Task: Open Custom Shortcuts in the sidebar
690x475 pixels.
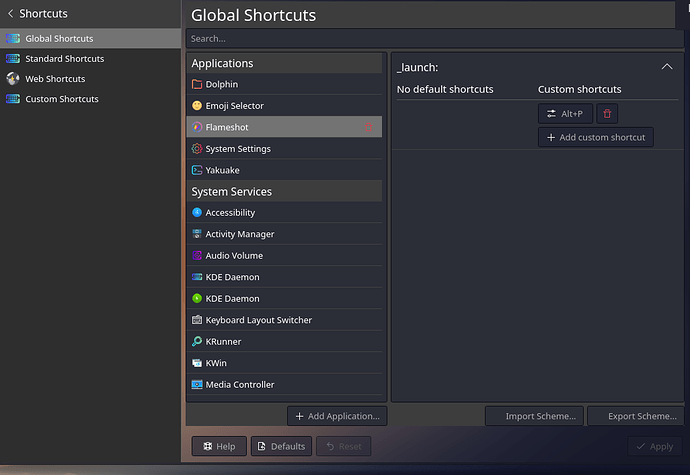Action: point(90,99)
